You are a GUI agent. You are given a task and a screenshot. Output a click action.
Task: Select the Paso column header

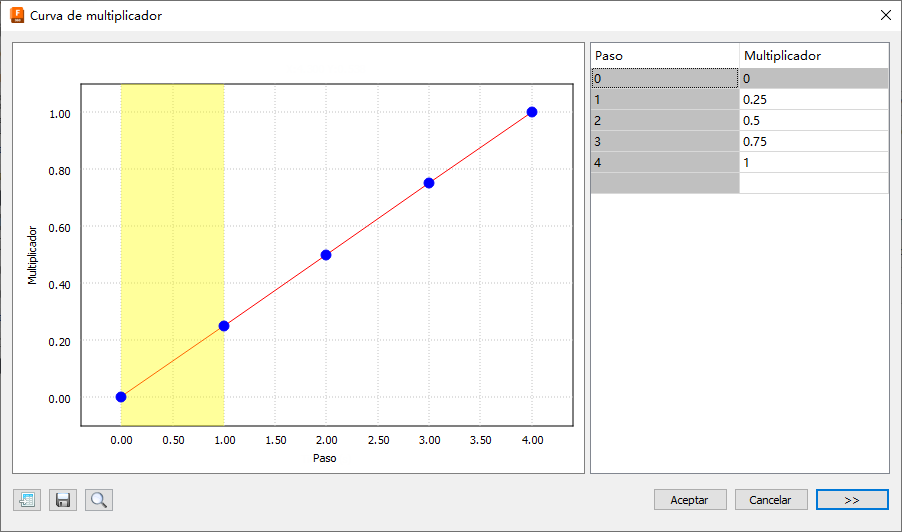tap(665, 56)
